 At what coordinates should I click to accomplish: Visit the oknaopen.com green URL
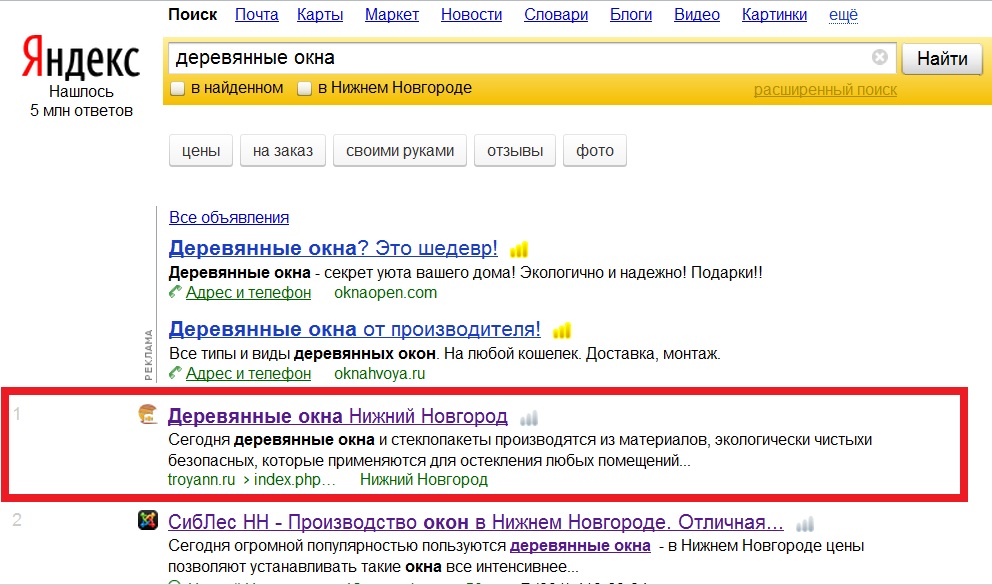click(x=385, y=293)
